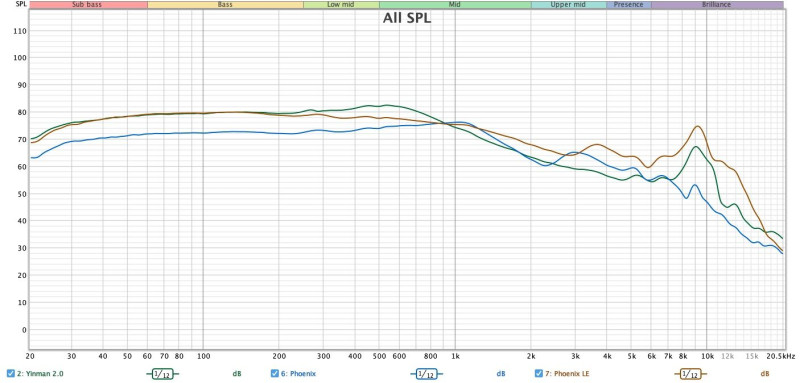Viewport: 800px width, 383px height.
Task: Click the '2: Yinman 2.0' legend label
Action: (x=40, y=374)
